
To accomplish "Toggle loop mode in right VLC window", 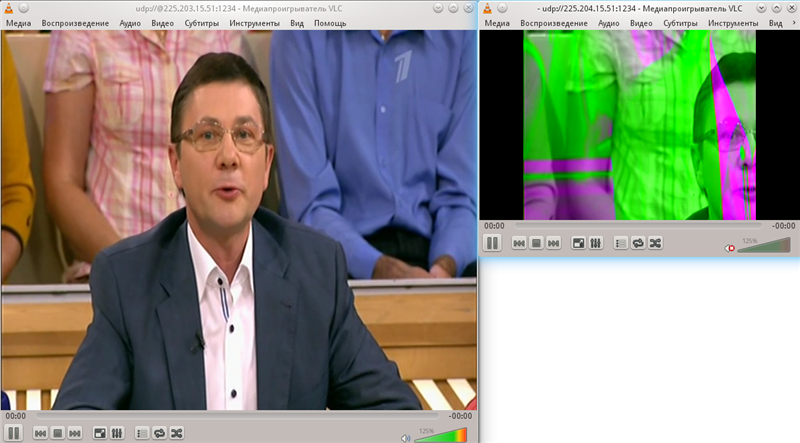I will (x=638, y=243).
